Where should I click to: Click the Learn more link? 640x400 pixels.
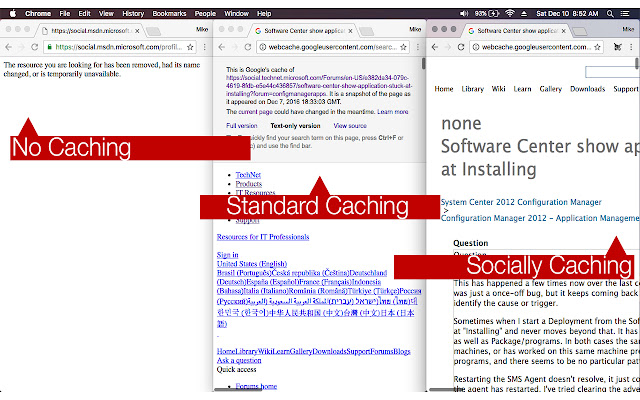pos(392,111)
